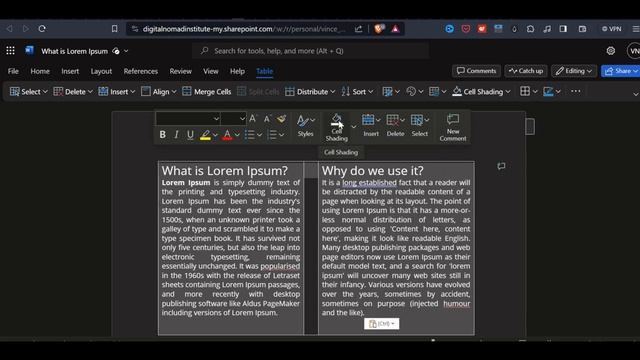Click the browser address bar URL

[244, 29]
